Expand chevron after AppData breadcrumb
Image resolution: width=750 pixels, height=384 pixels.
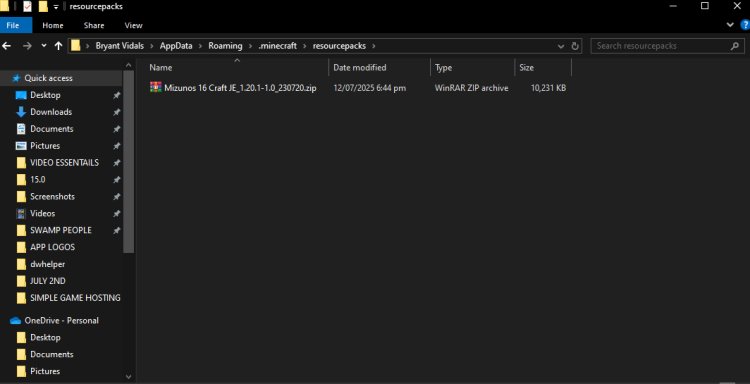pyautogui.click(x=200, y=46)
